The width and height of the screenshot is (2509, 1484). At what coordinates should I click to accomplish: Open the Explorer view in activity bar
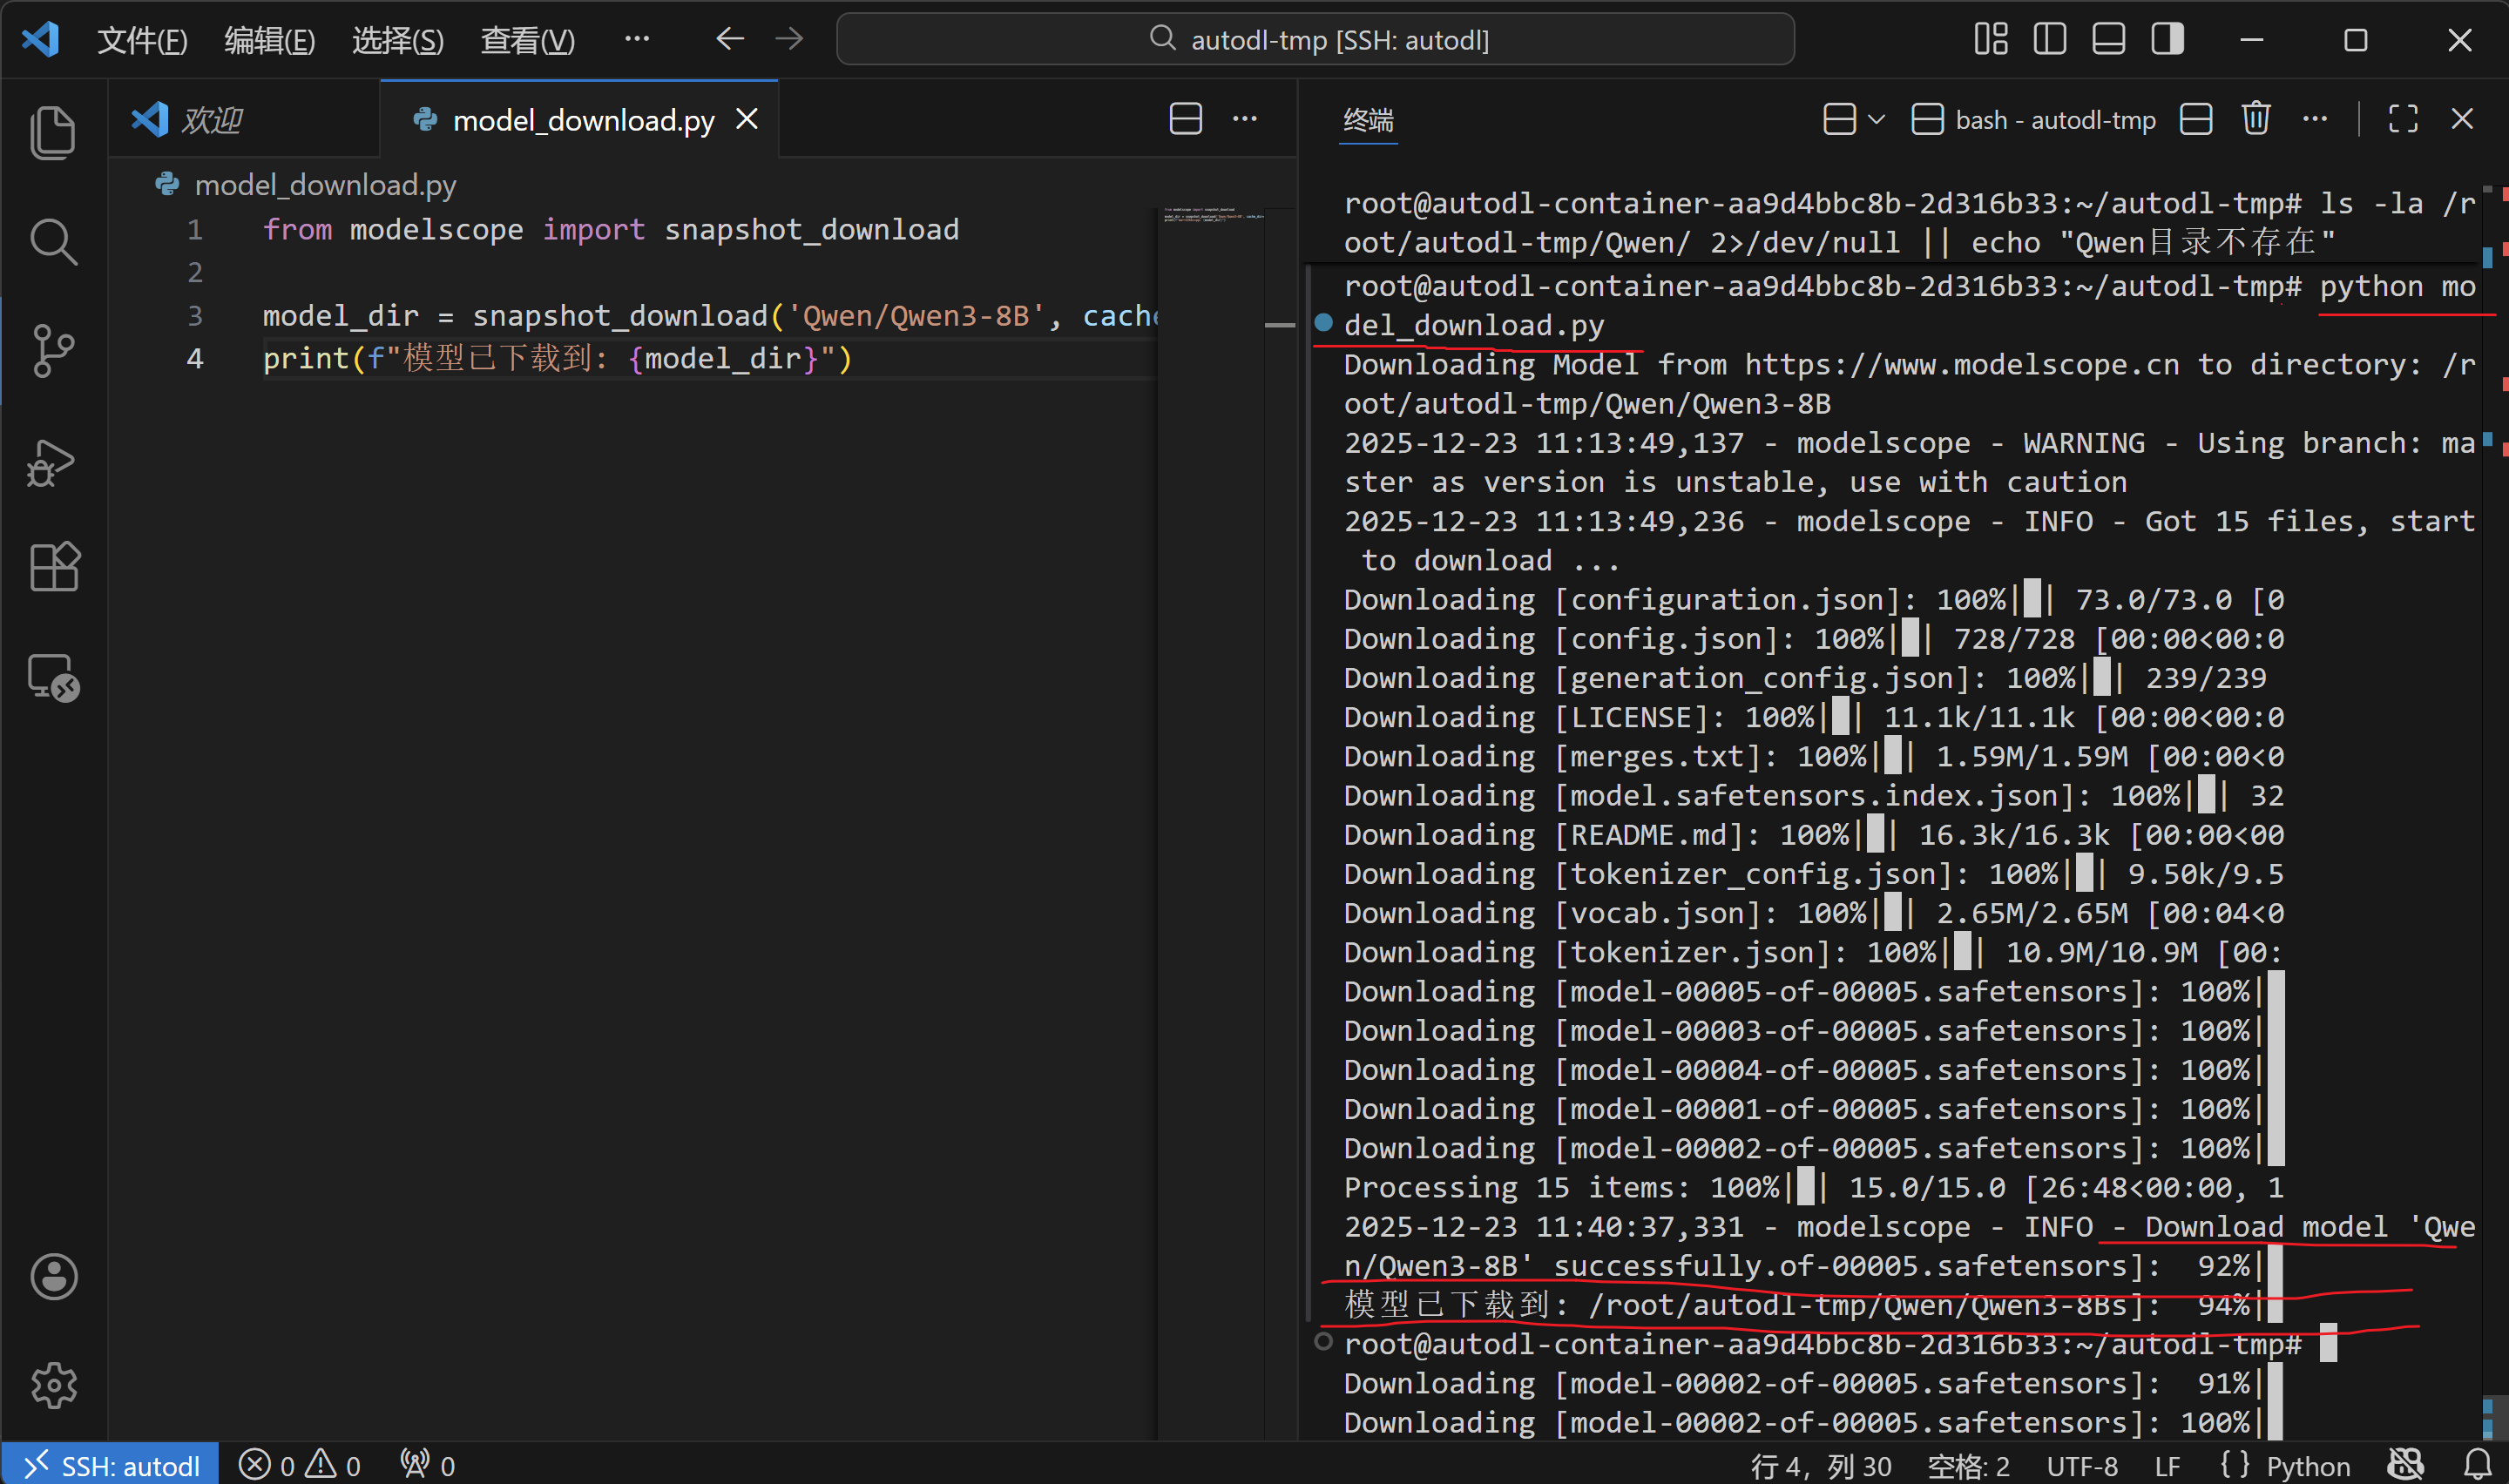pyautogui.click(x=53, y=132)
